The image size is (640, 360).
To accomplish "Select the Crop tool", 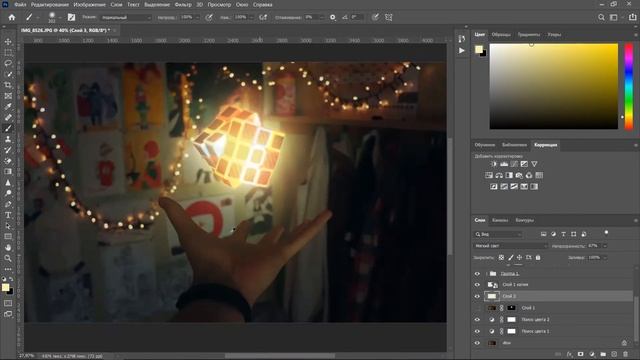I will 8,85.
